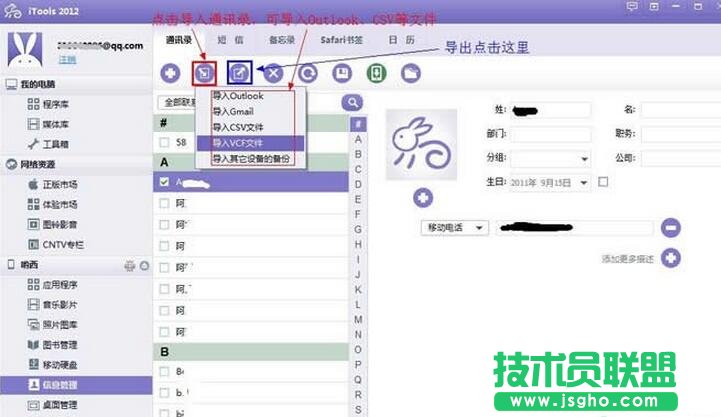721x417 pixels.
Task: Switch to the Safari书签 tab
Action: 342,40
